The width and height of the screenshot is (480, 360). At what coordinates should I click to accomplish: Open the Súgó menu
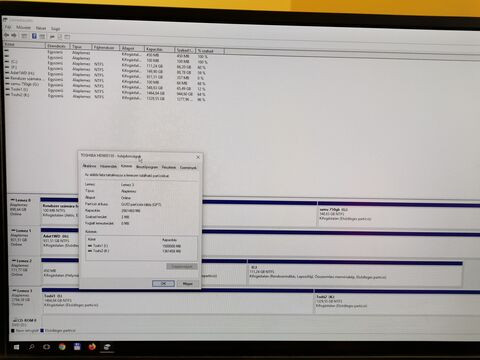(x=55, y=29)
